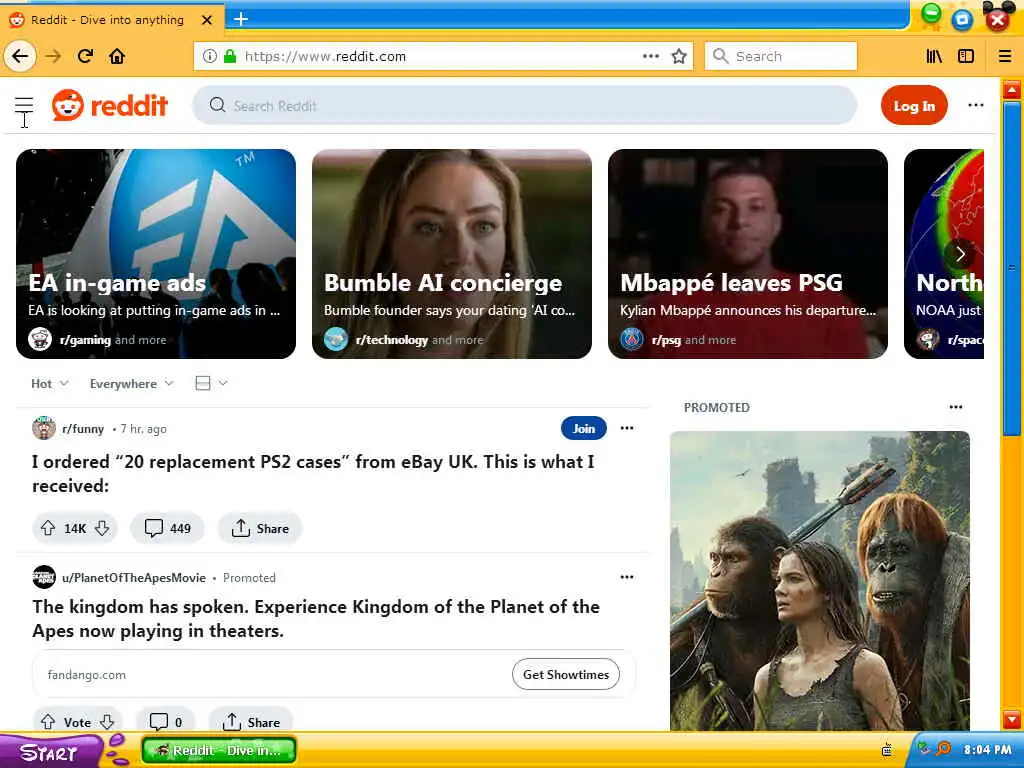The image size is (1024, 768).
Task: Open page actions three-dot menu in address bar
Action: point(650,56)
